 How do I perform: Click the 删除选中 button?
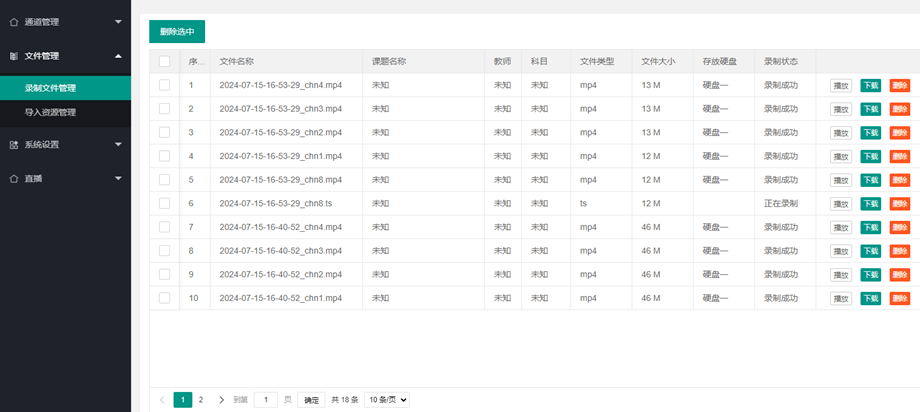point(177,32)
